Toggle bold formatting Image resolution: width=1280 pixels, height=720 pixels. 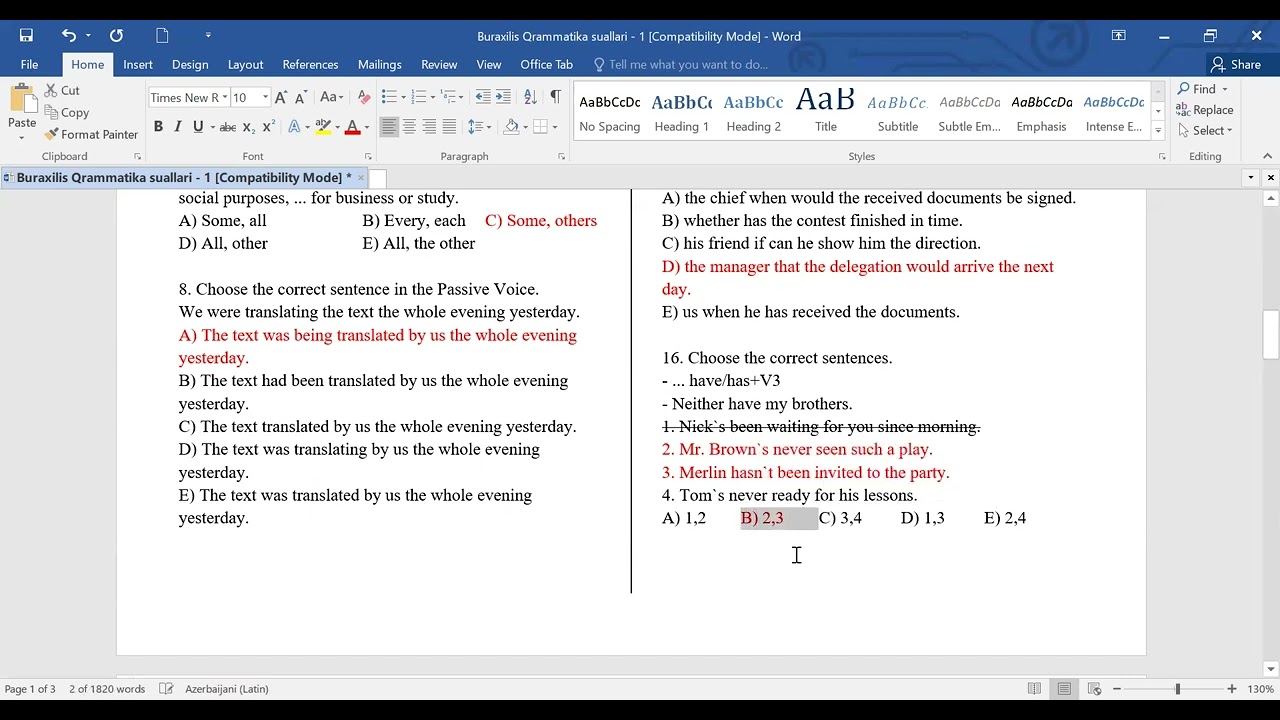click(158, 127)
